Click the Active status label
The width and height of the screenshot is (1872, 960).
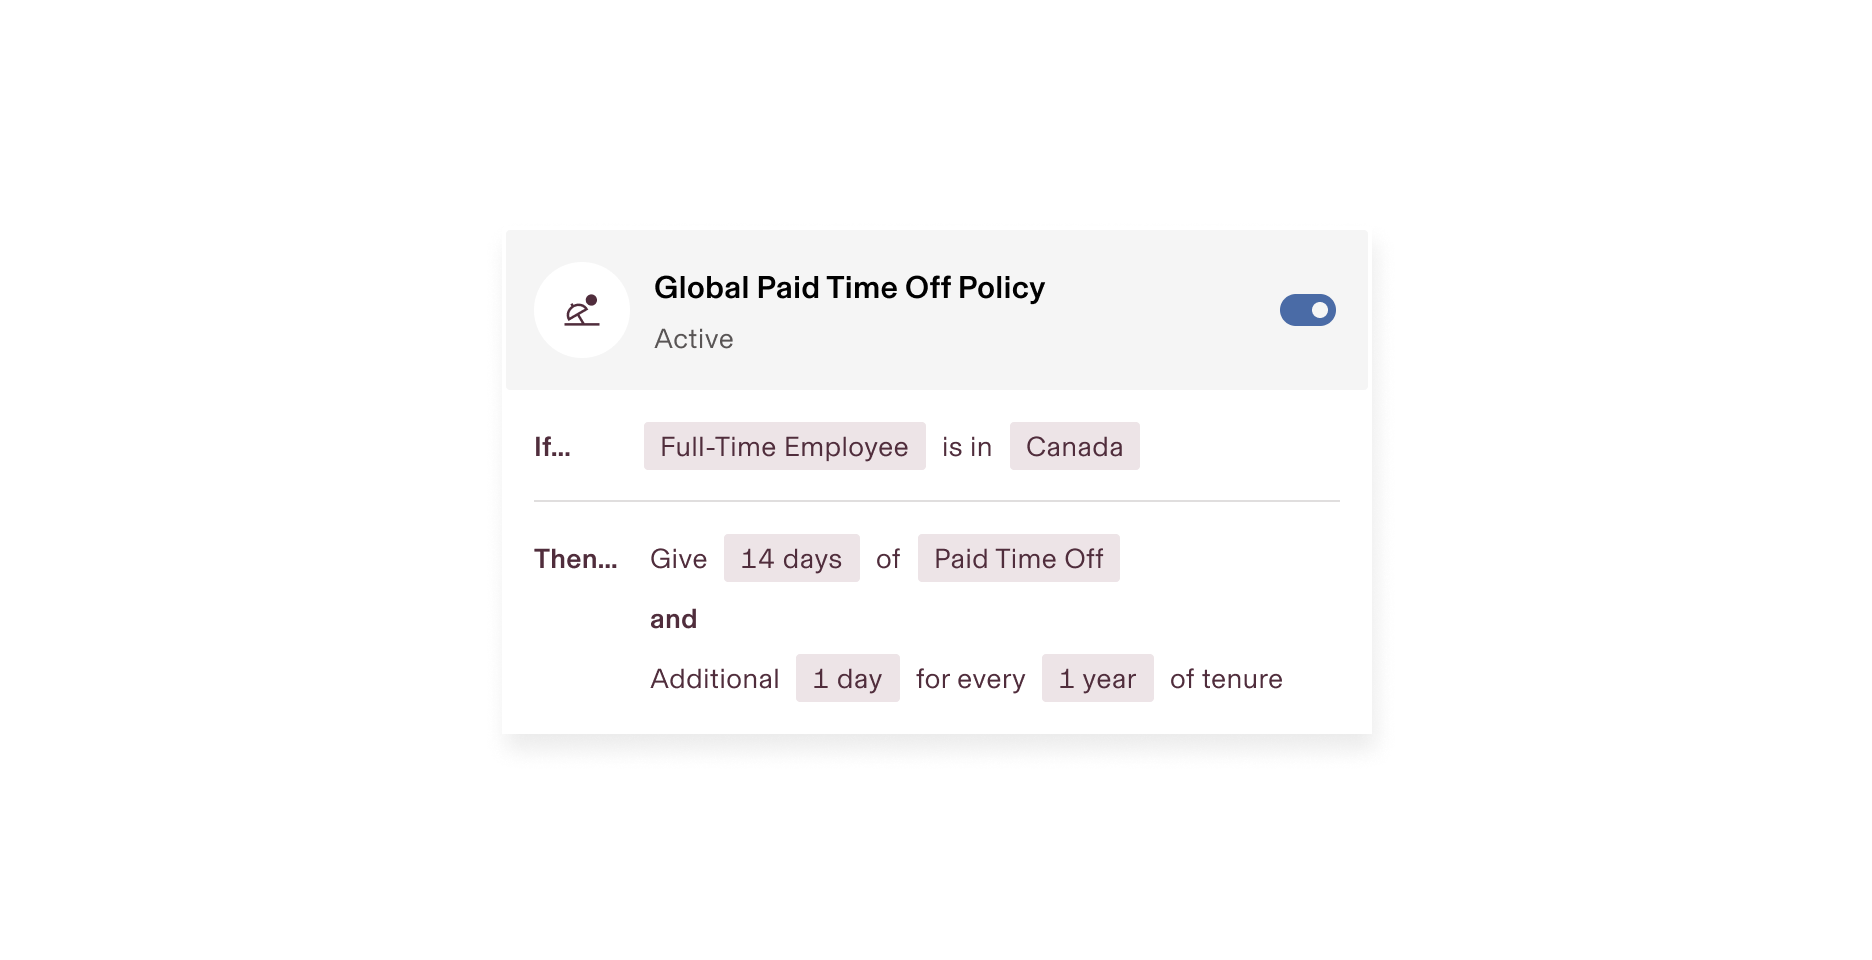694,339
